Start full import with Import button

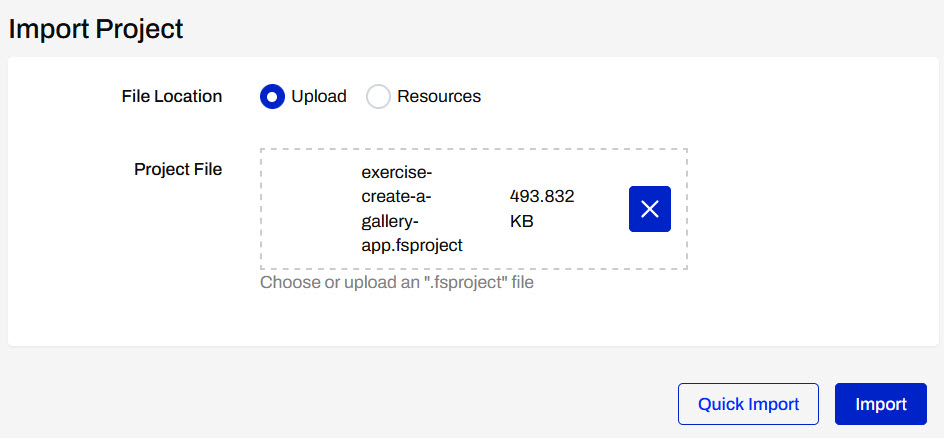click(880, 404)
